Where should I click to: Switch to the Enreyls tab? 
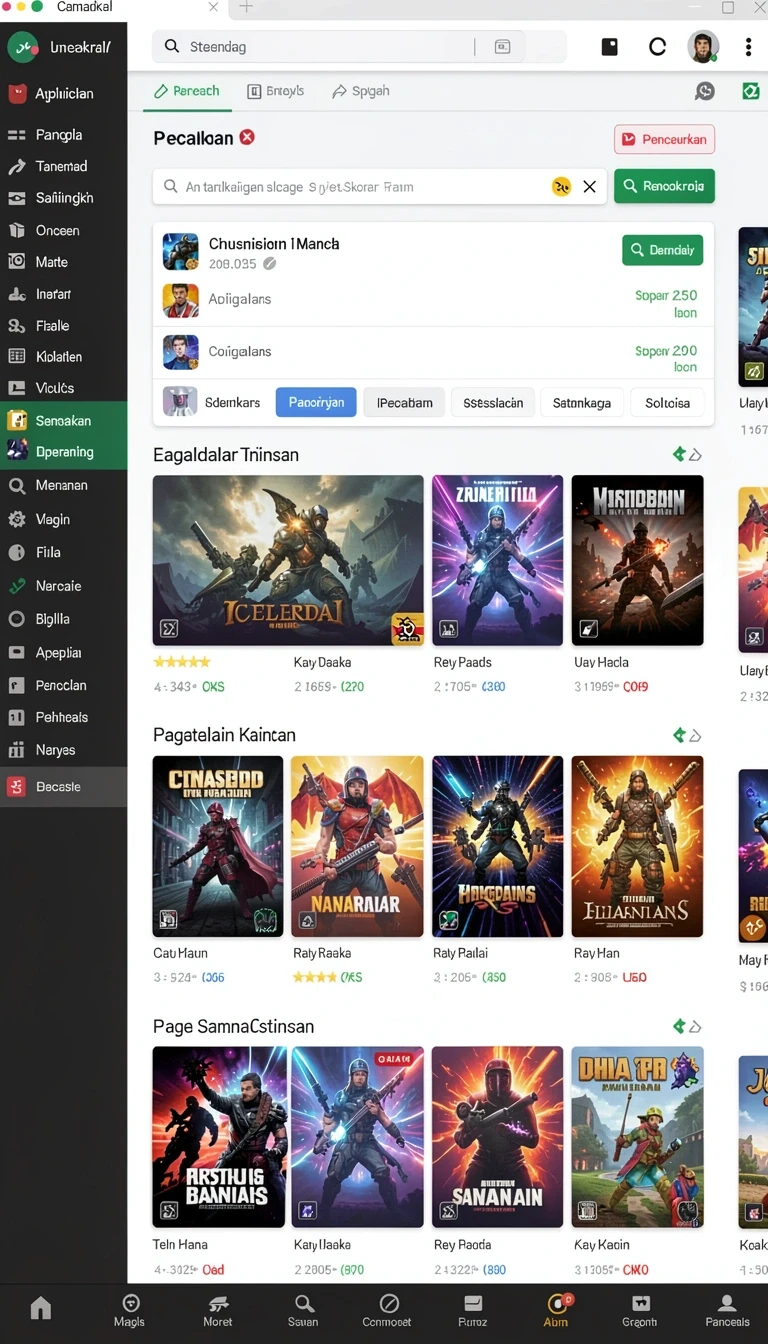pos(275,91)
